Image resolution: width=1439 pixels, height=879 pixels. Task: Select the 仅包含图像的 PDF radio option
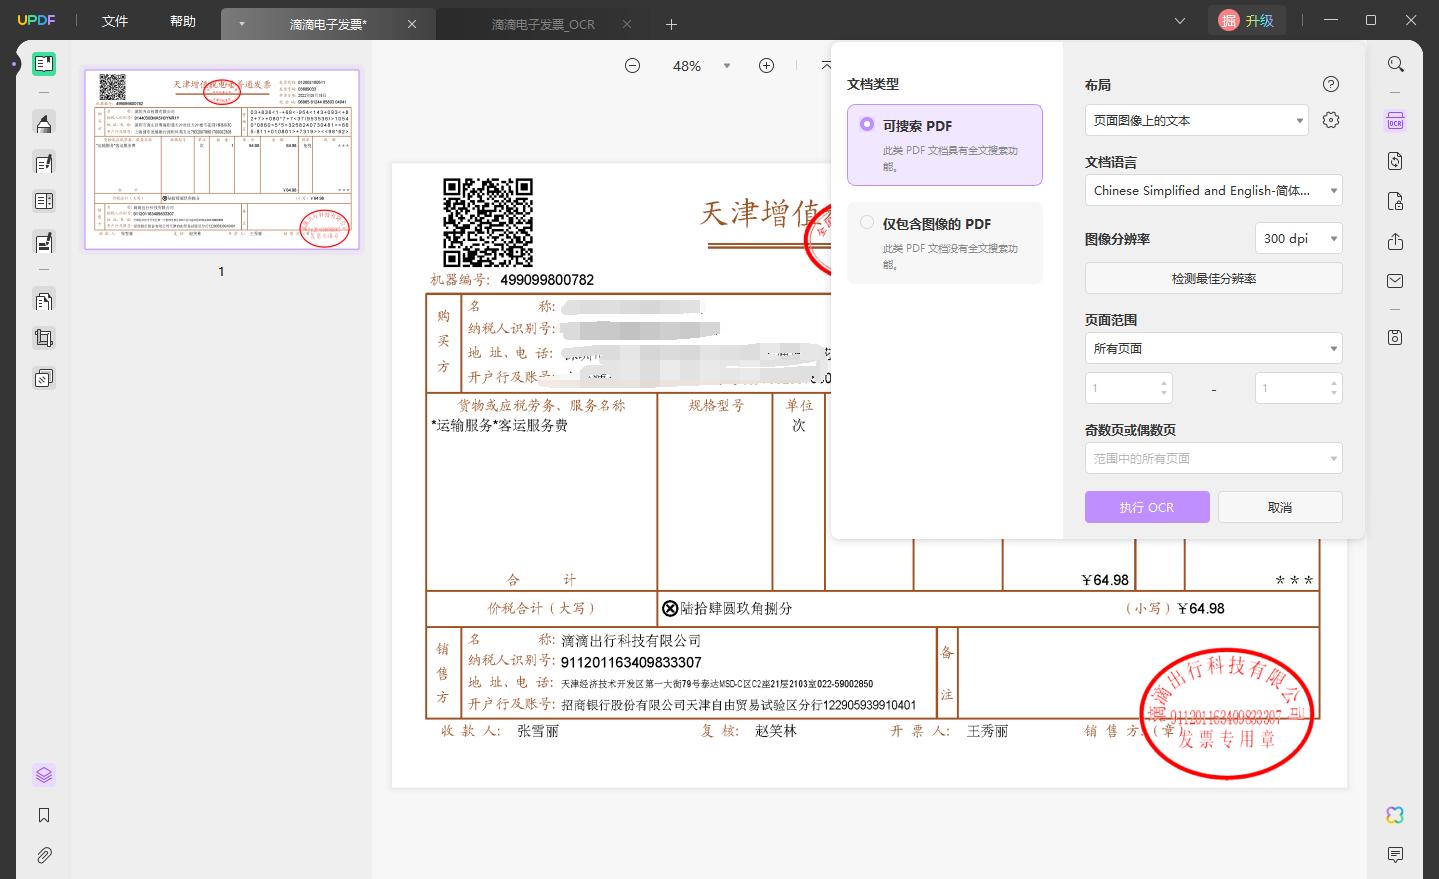(867, 223)
